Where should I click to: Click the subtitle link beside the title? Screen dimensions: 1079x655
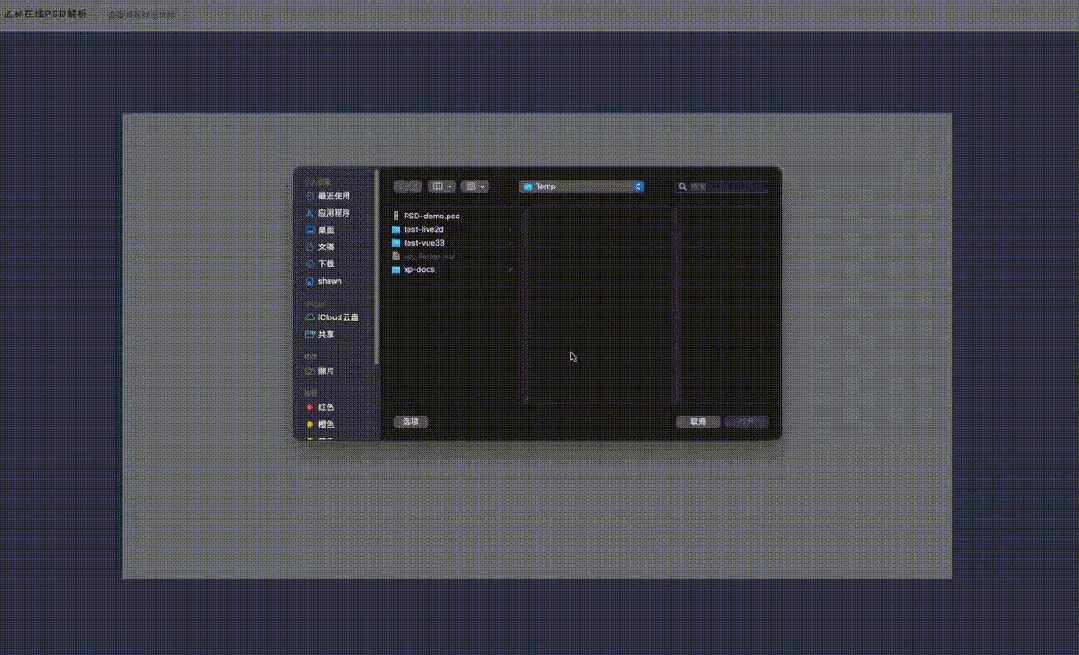coord(142,14)
